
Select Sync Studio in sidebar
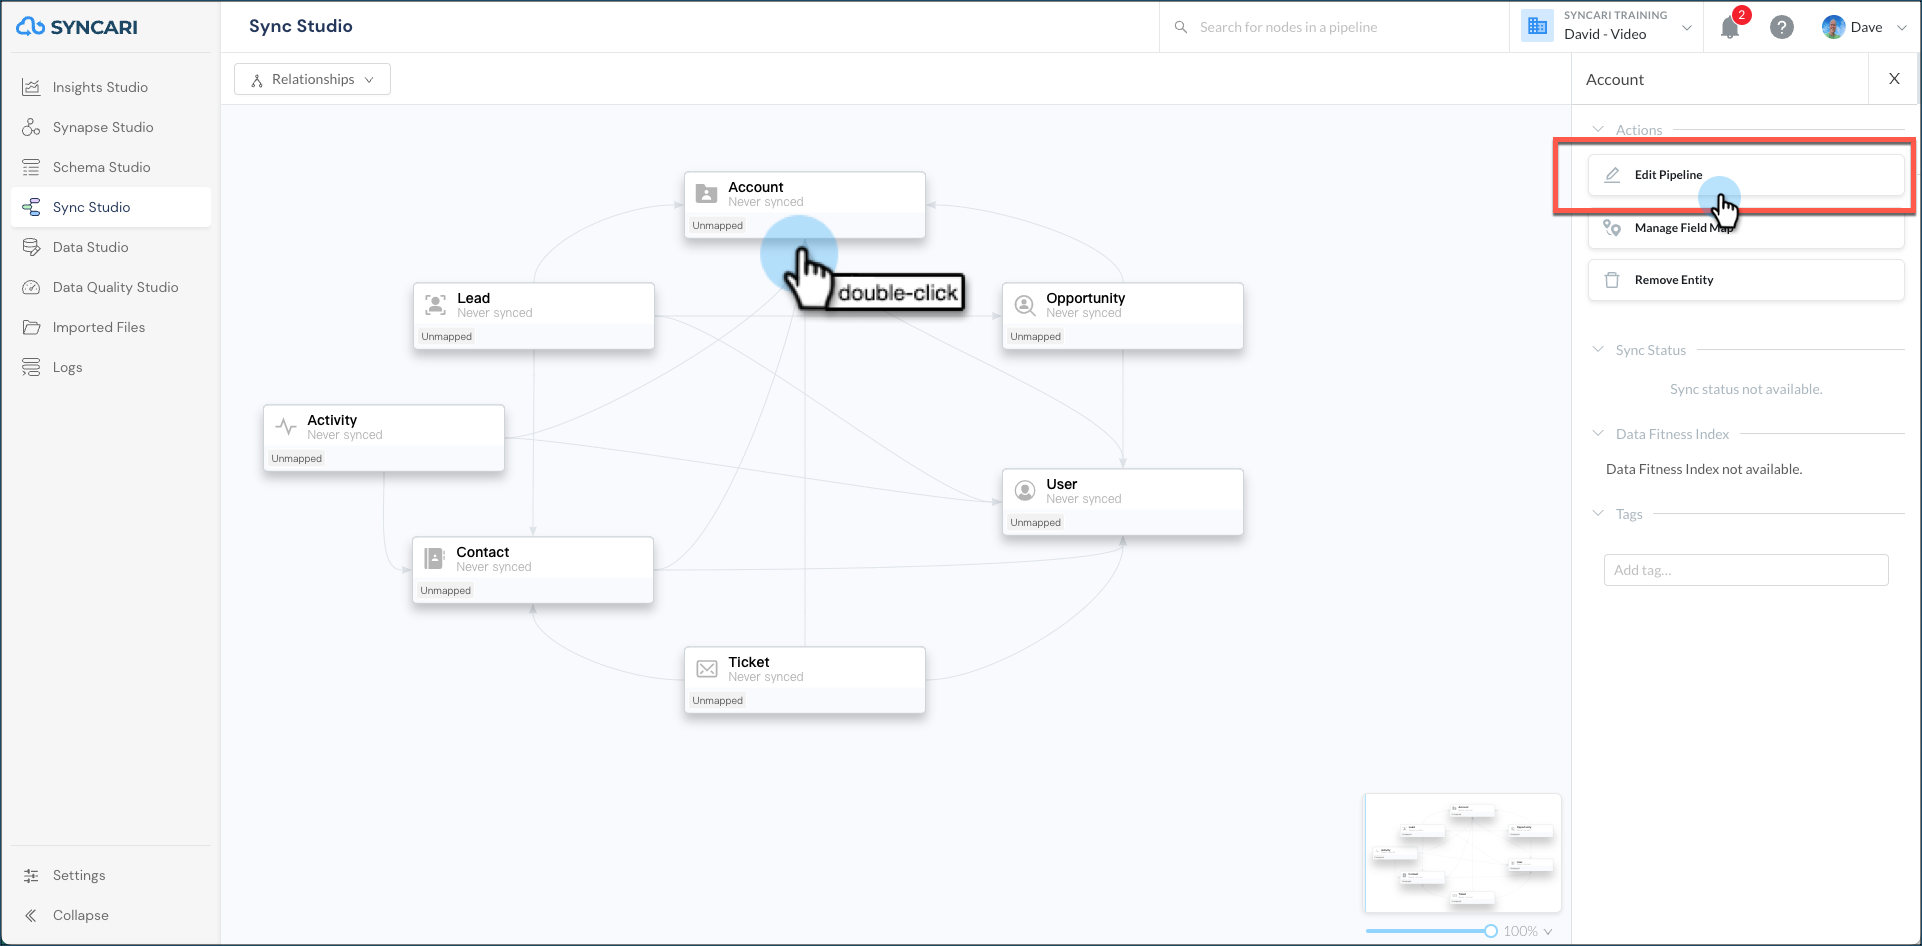(x=111, y=207)
